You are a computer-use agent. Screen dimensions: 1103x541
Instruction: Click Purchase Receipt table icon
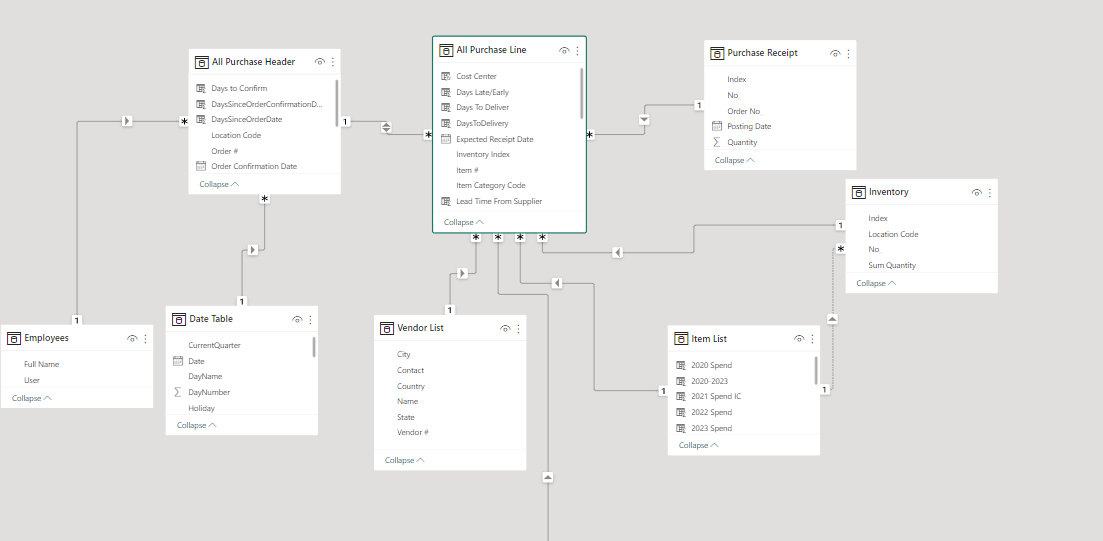[718, 53]
